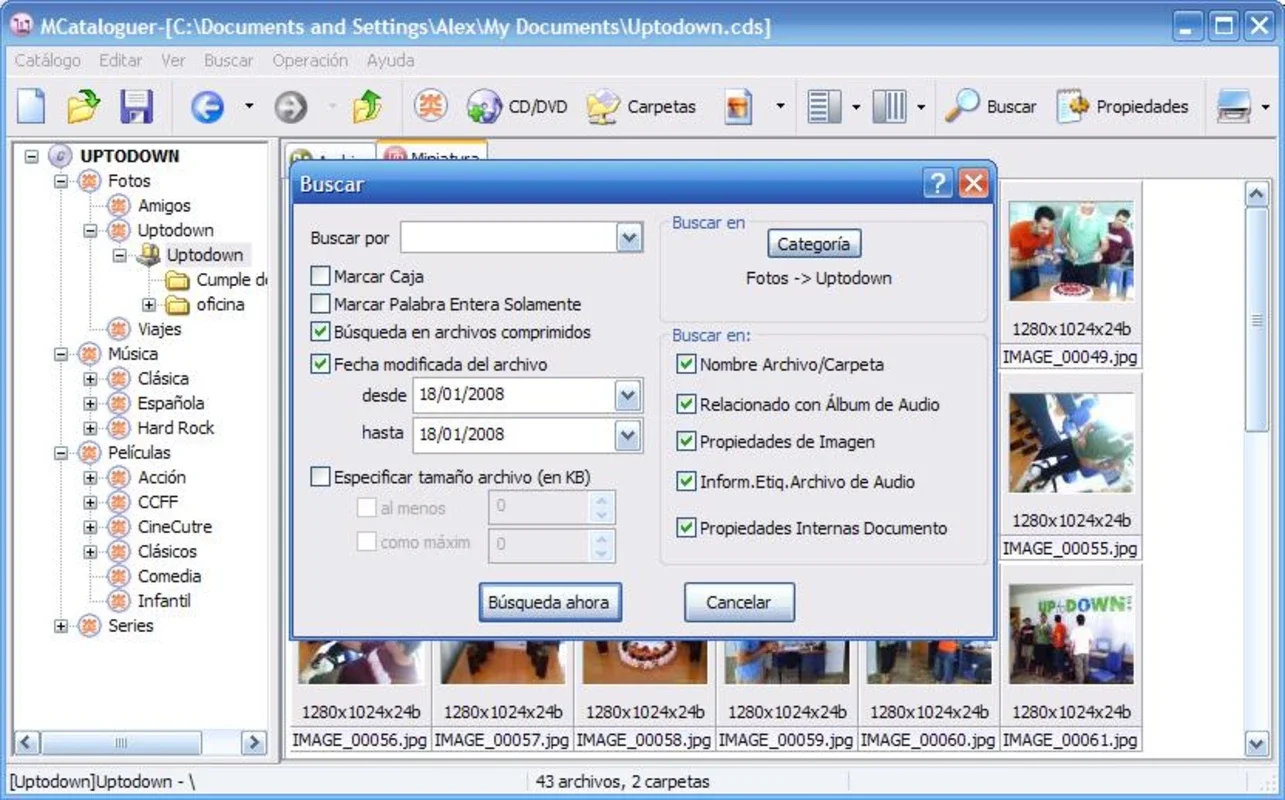Image resolution: width=1285 pixels, height=800 pixels.
Task: Open the Editar menu
Action: 120,60
